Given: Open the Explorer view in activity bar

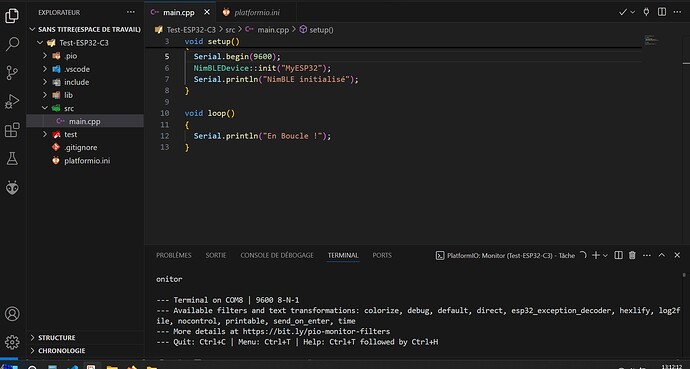Looking at the screenshot, I should [12, 16].
